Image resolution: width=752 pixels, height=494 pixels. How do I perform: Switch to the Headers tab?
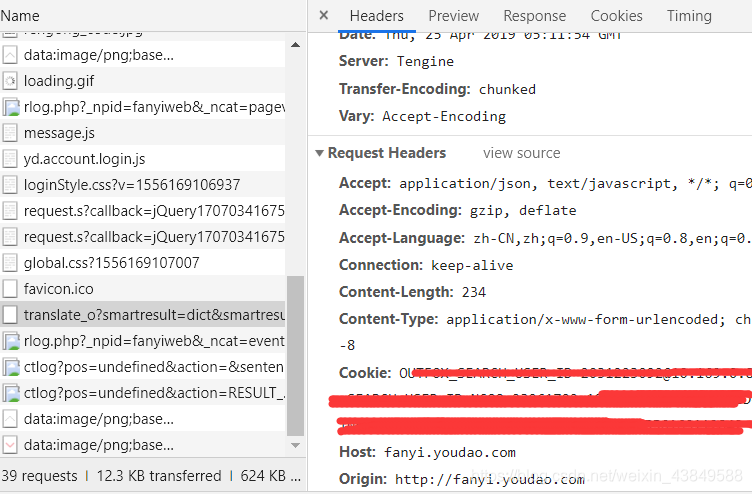(376, 16)
